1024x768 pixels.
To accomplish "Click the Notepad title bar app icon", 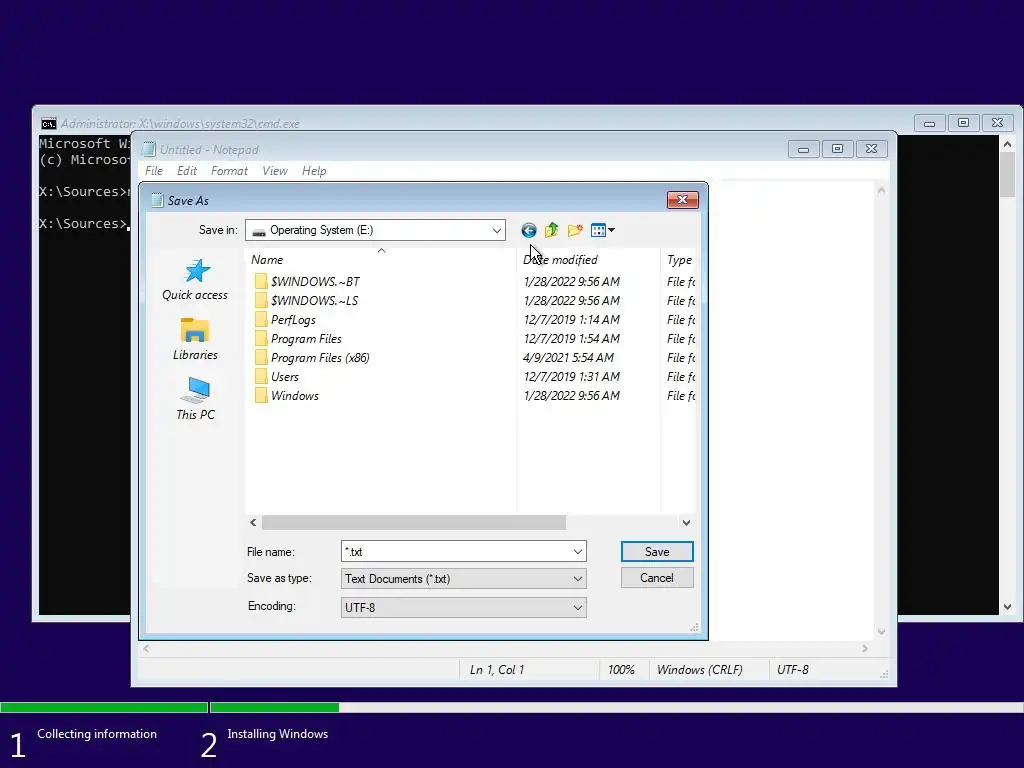I will (x=149, y=150).
